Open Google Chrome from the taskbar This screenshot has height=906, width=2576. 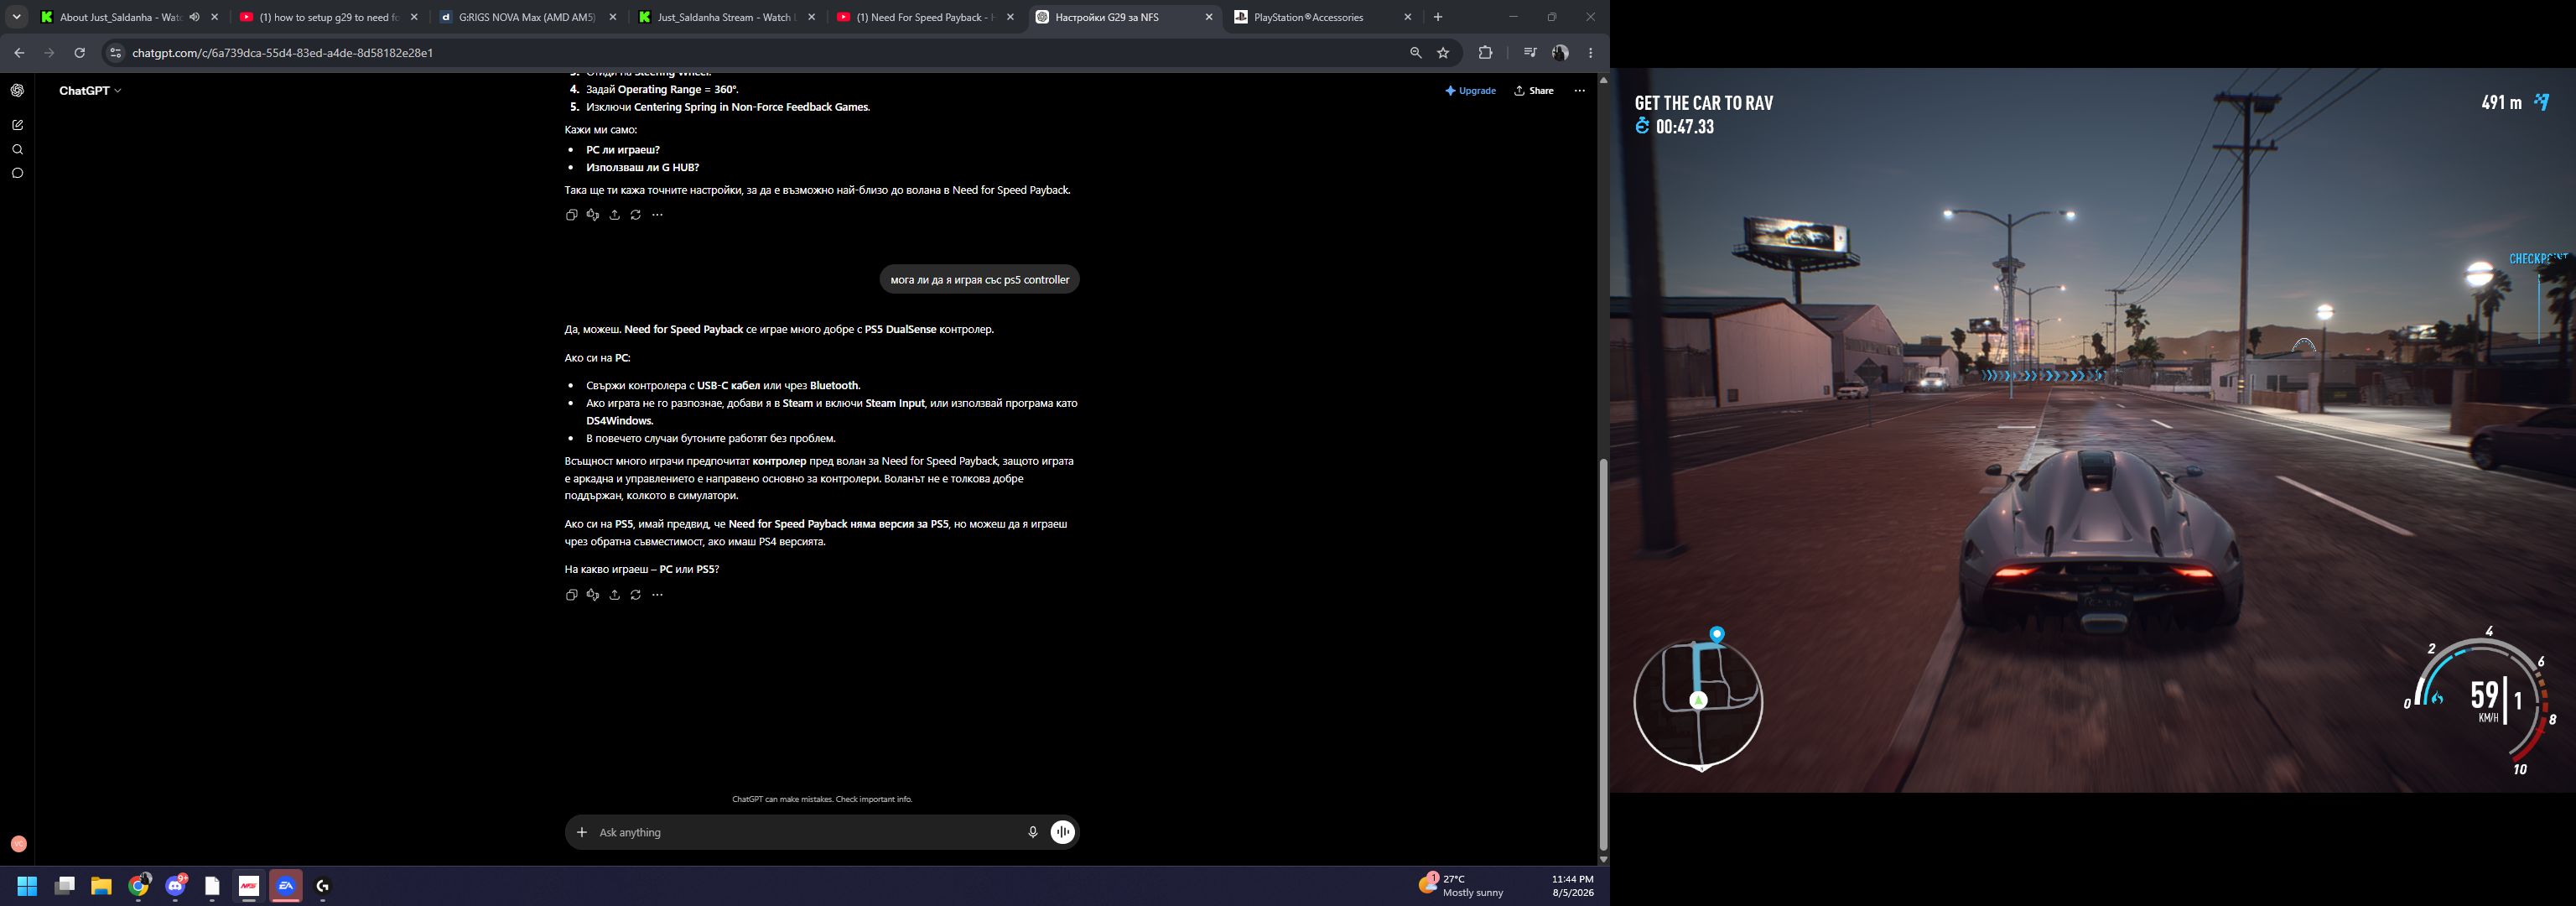[139, 886]
